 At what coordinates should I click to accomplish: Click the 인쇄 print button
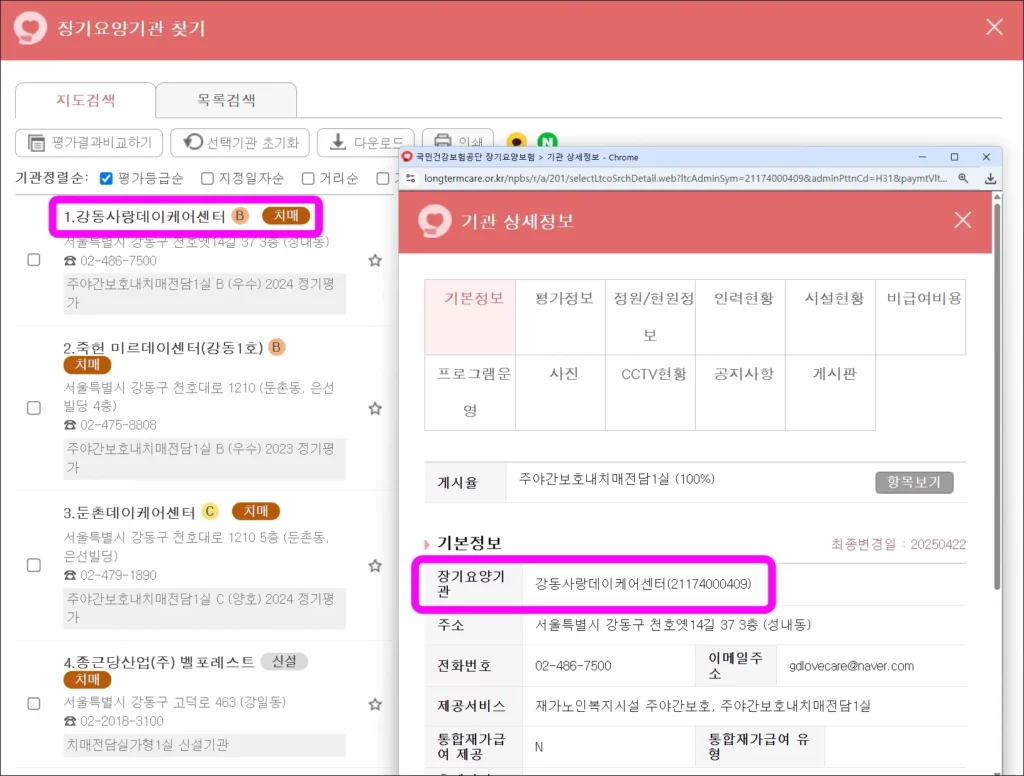pos(458,140)
